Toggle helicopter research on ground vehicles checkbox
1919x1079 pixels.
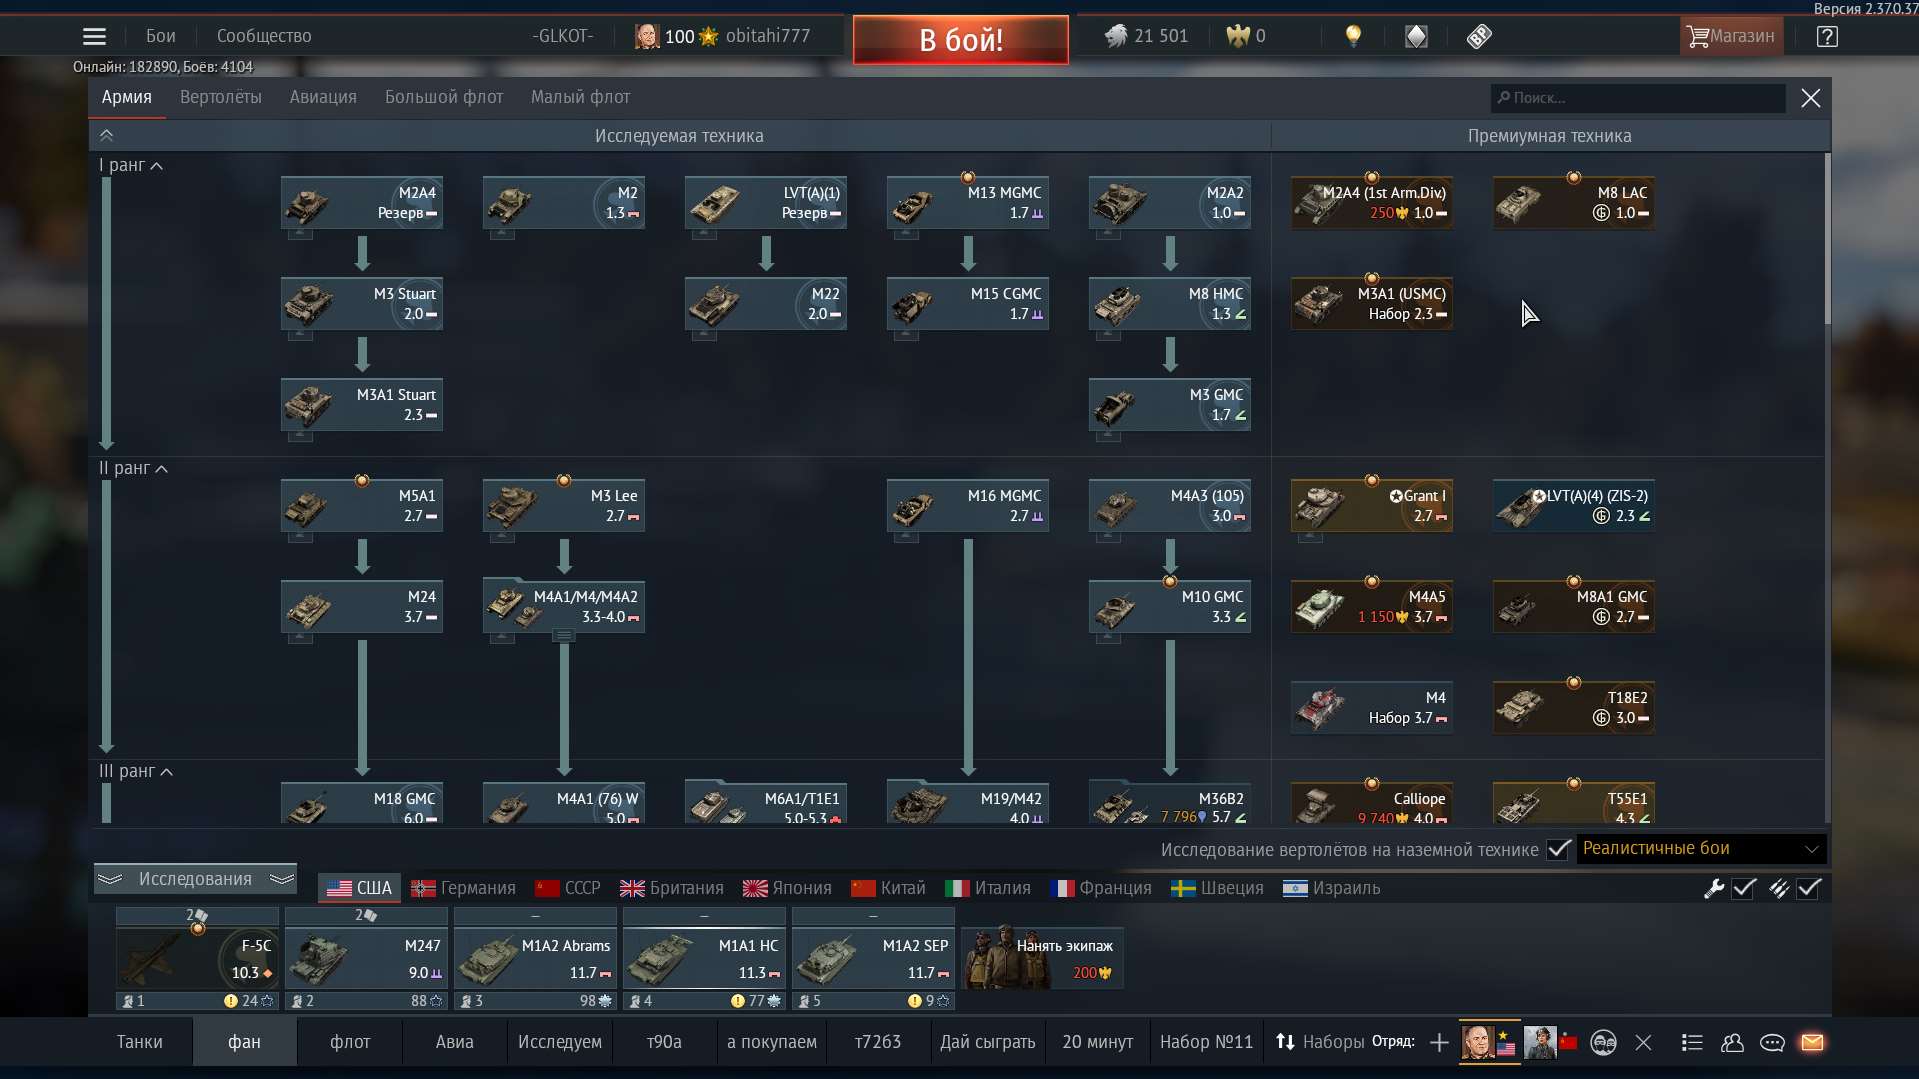click(x=1558, y=849)
